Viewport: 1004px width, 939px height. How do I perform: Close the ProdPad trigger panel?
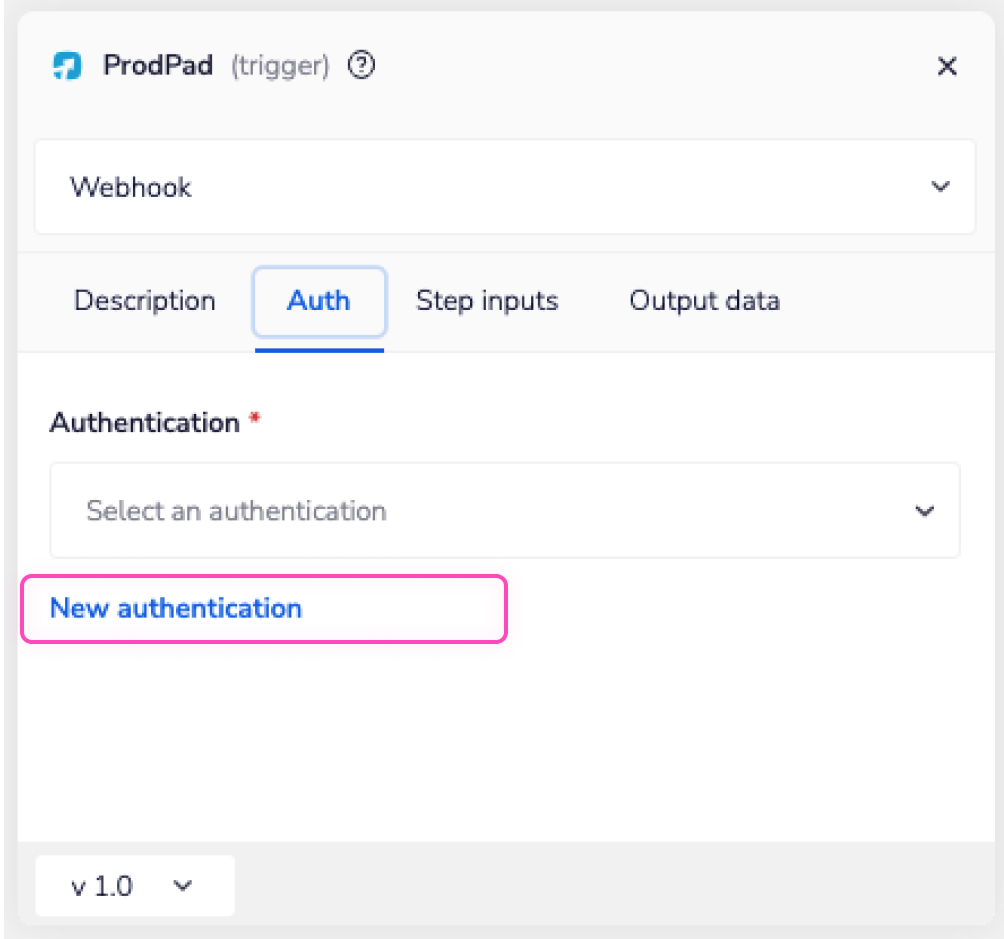(x=947, y=66)
